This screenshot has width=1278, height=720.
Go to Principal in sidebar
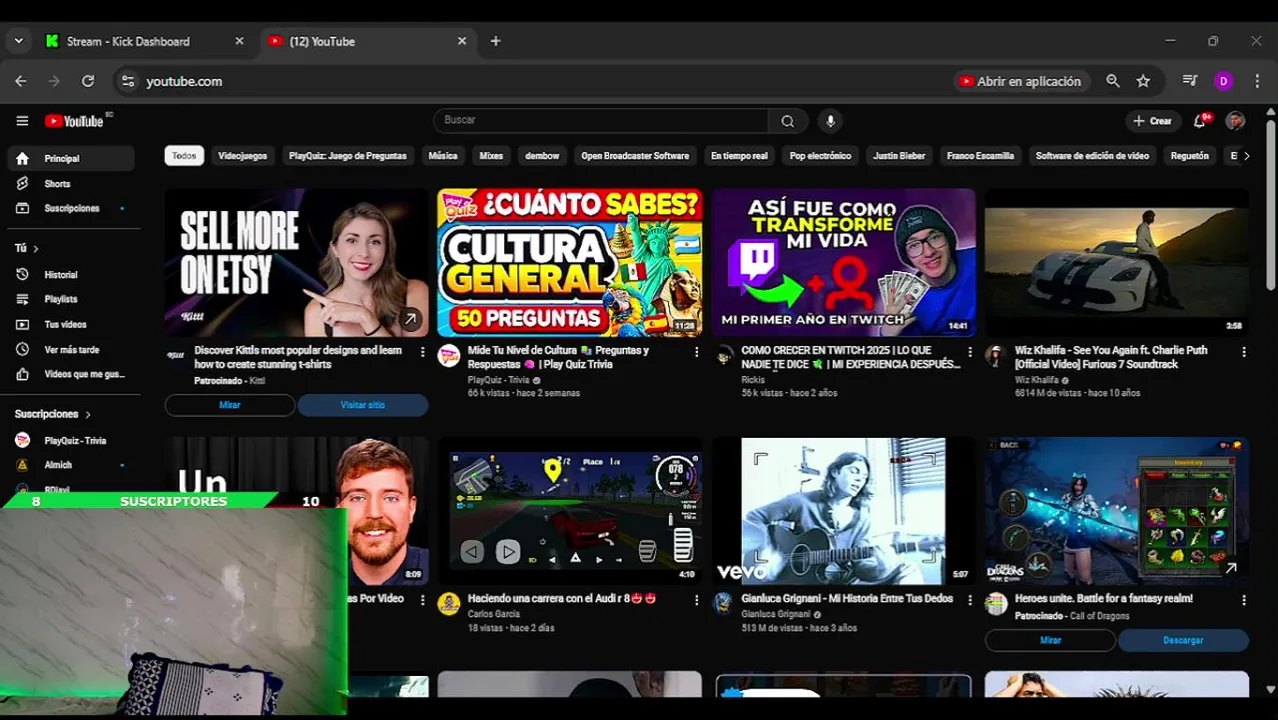(70, 159)
